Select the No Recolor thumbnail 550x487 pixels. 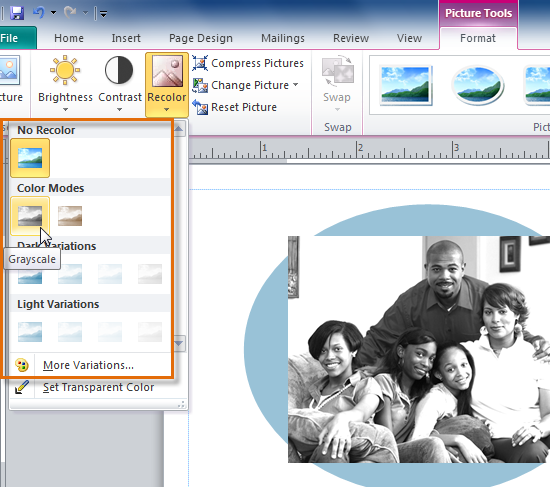click(x=30, y=158)
